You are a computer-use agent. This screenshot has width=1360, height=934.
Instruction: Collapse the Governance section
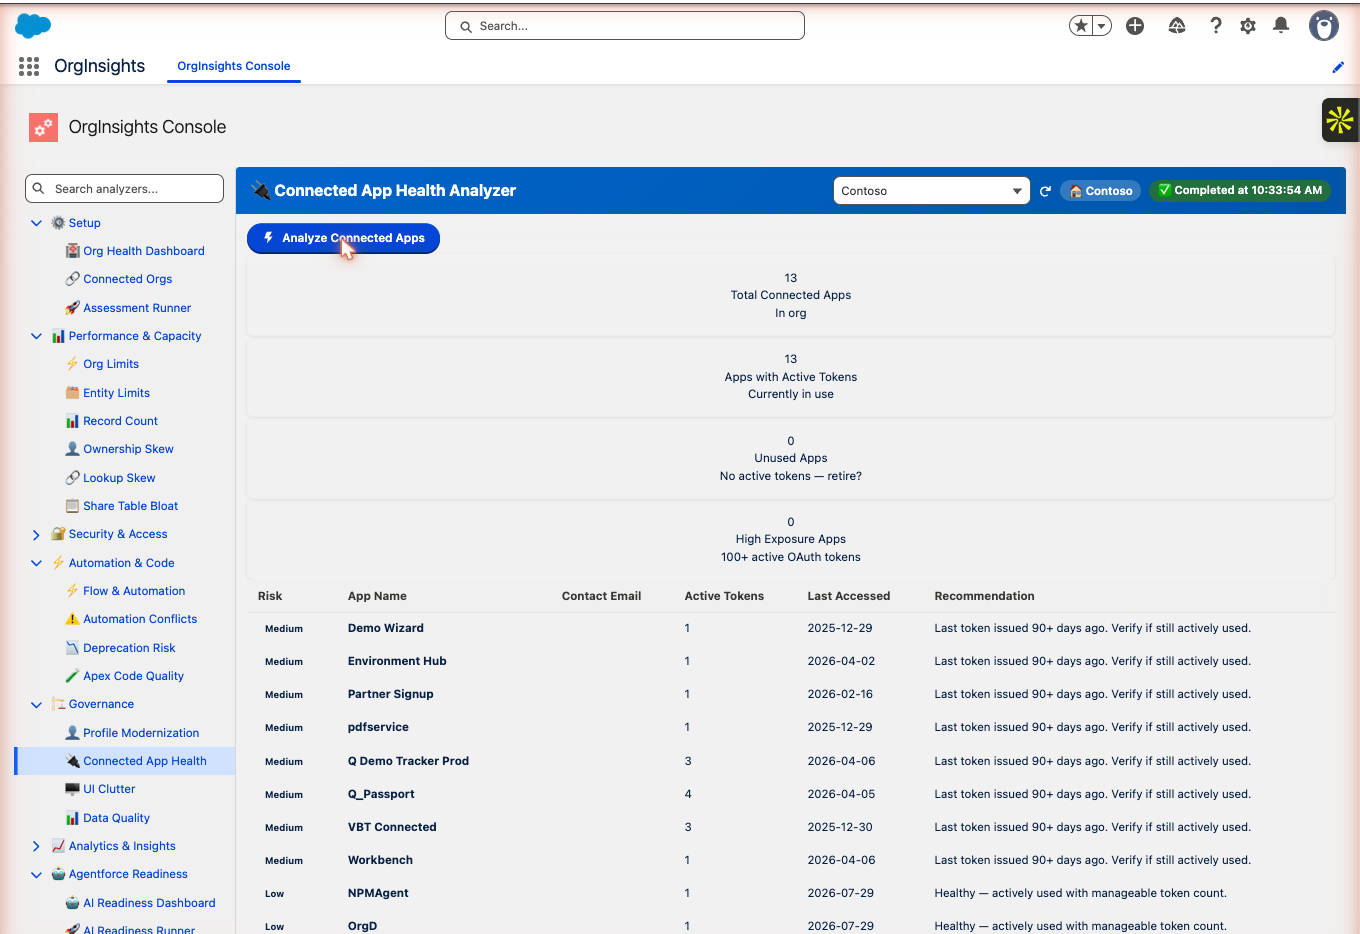coord(36,705)
